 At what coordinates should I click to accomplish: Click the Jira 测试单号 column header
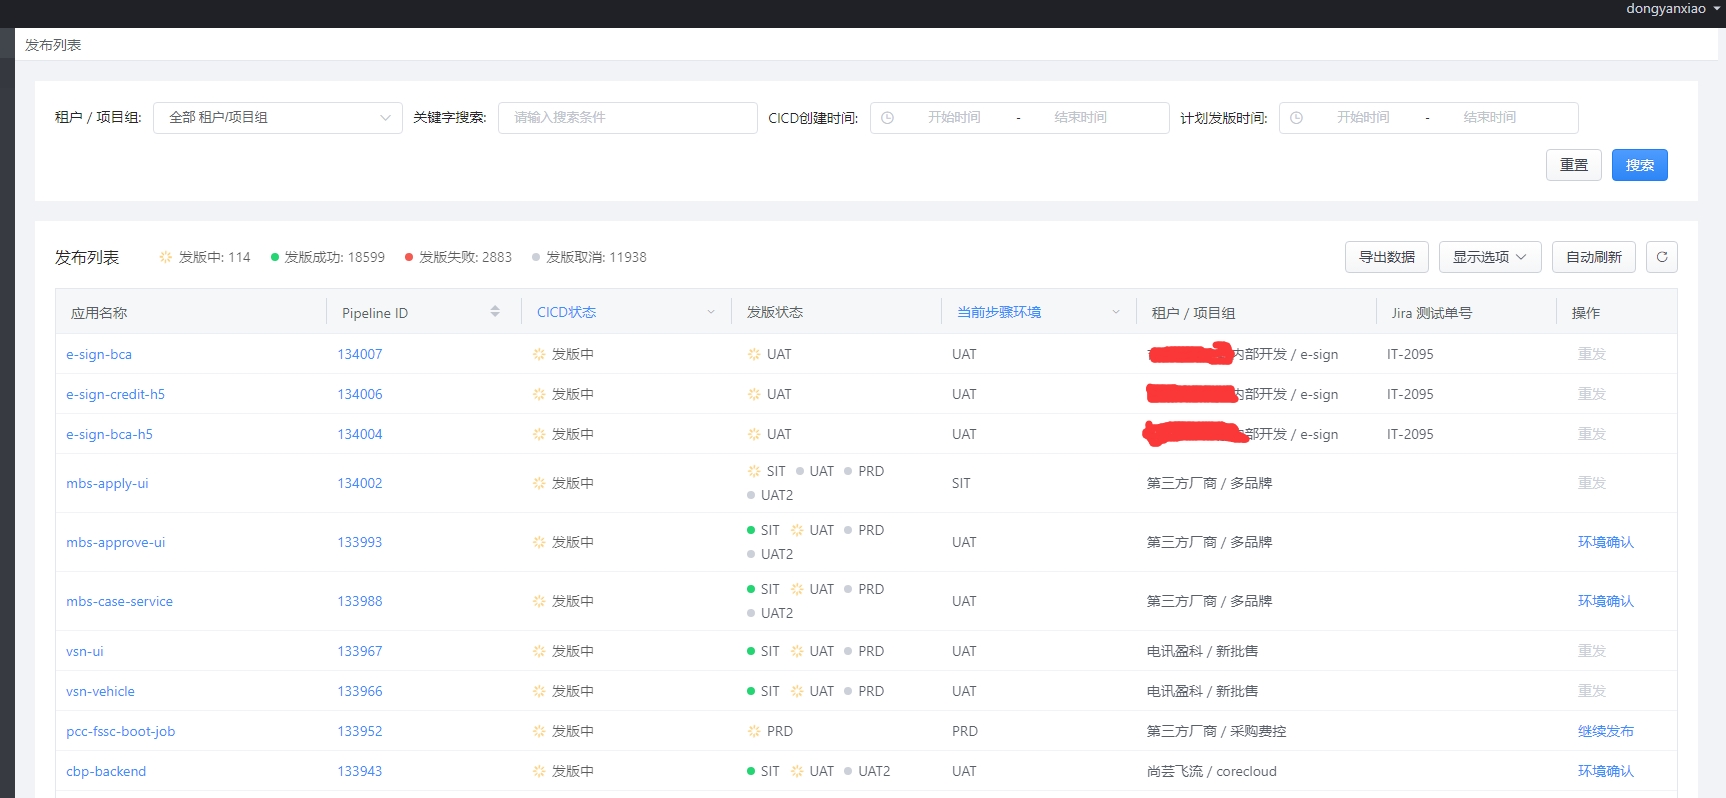[x=1432, y=313]
